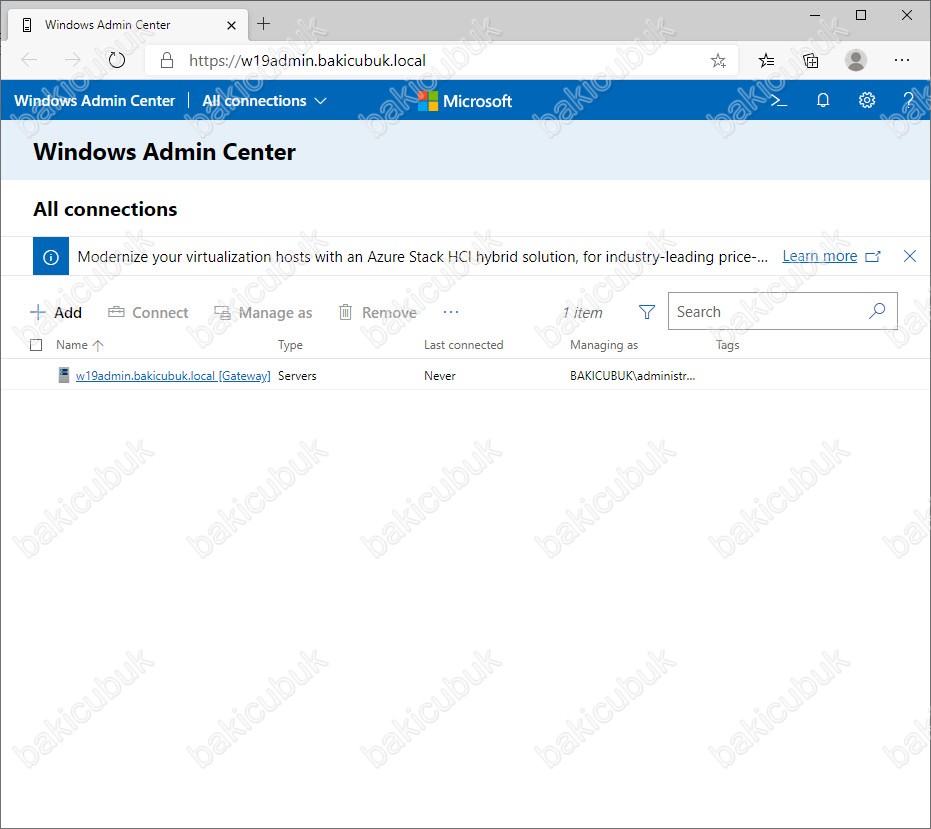This screenshot has width=931, height=829.
Task: Sort by Managing as column
Action: [603, 345]
